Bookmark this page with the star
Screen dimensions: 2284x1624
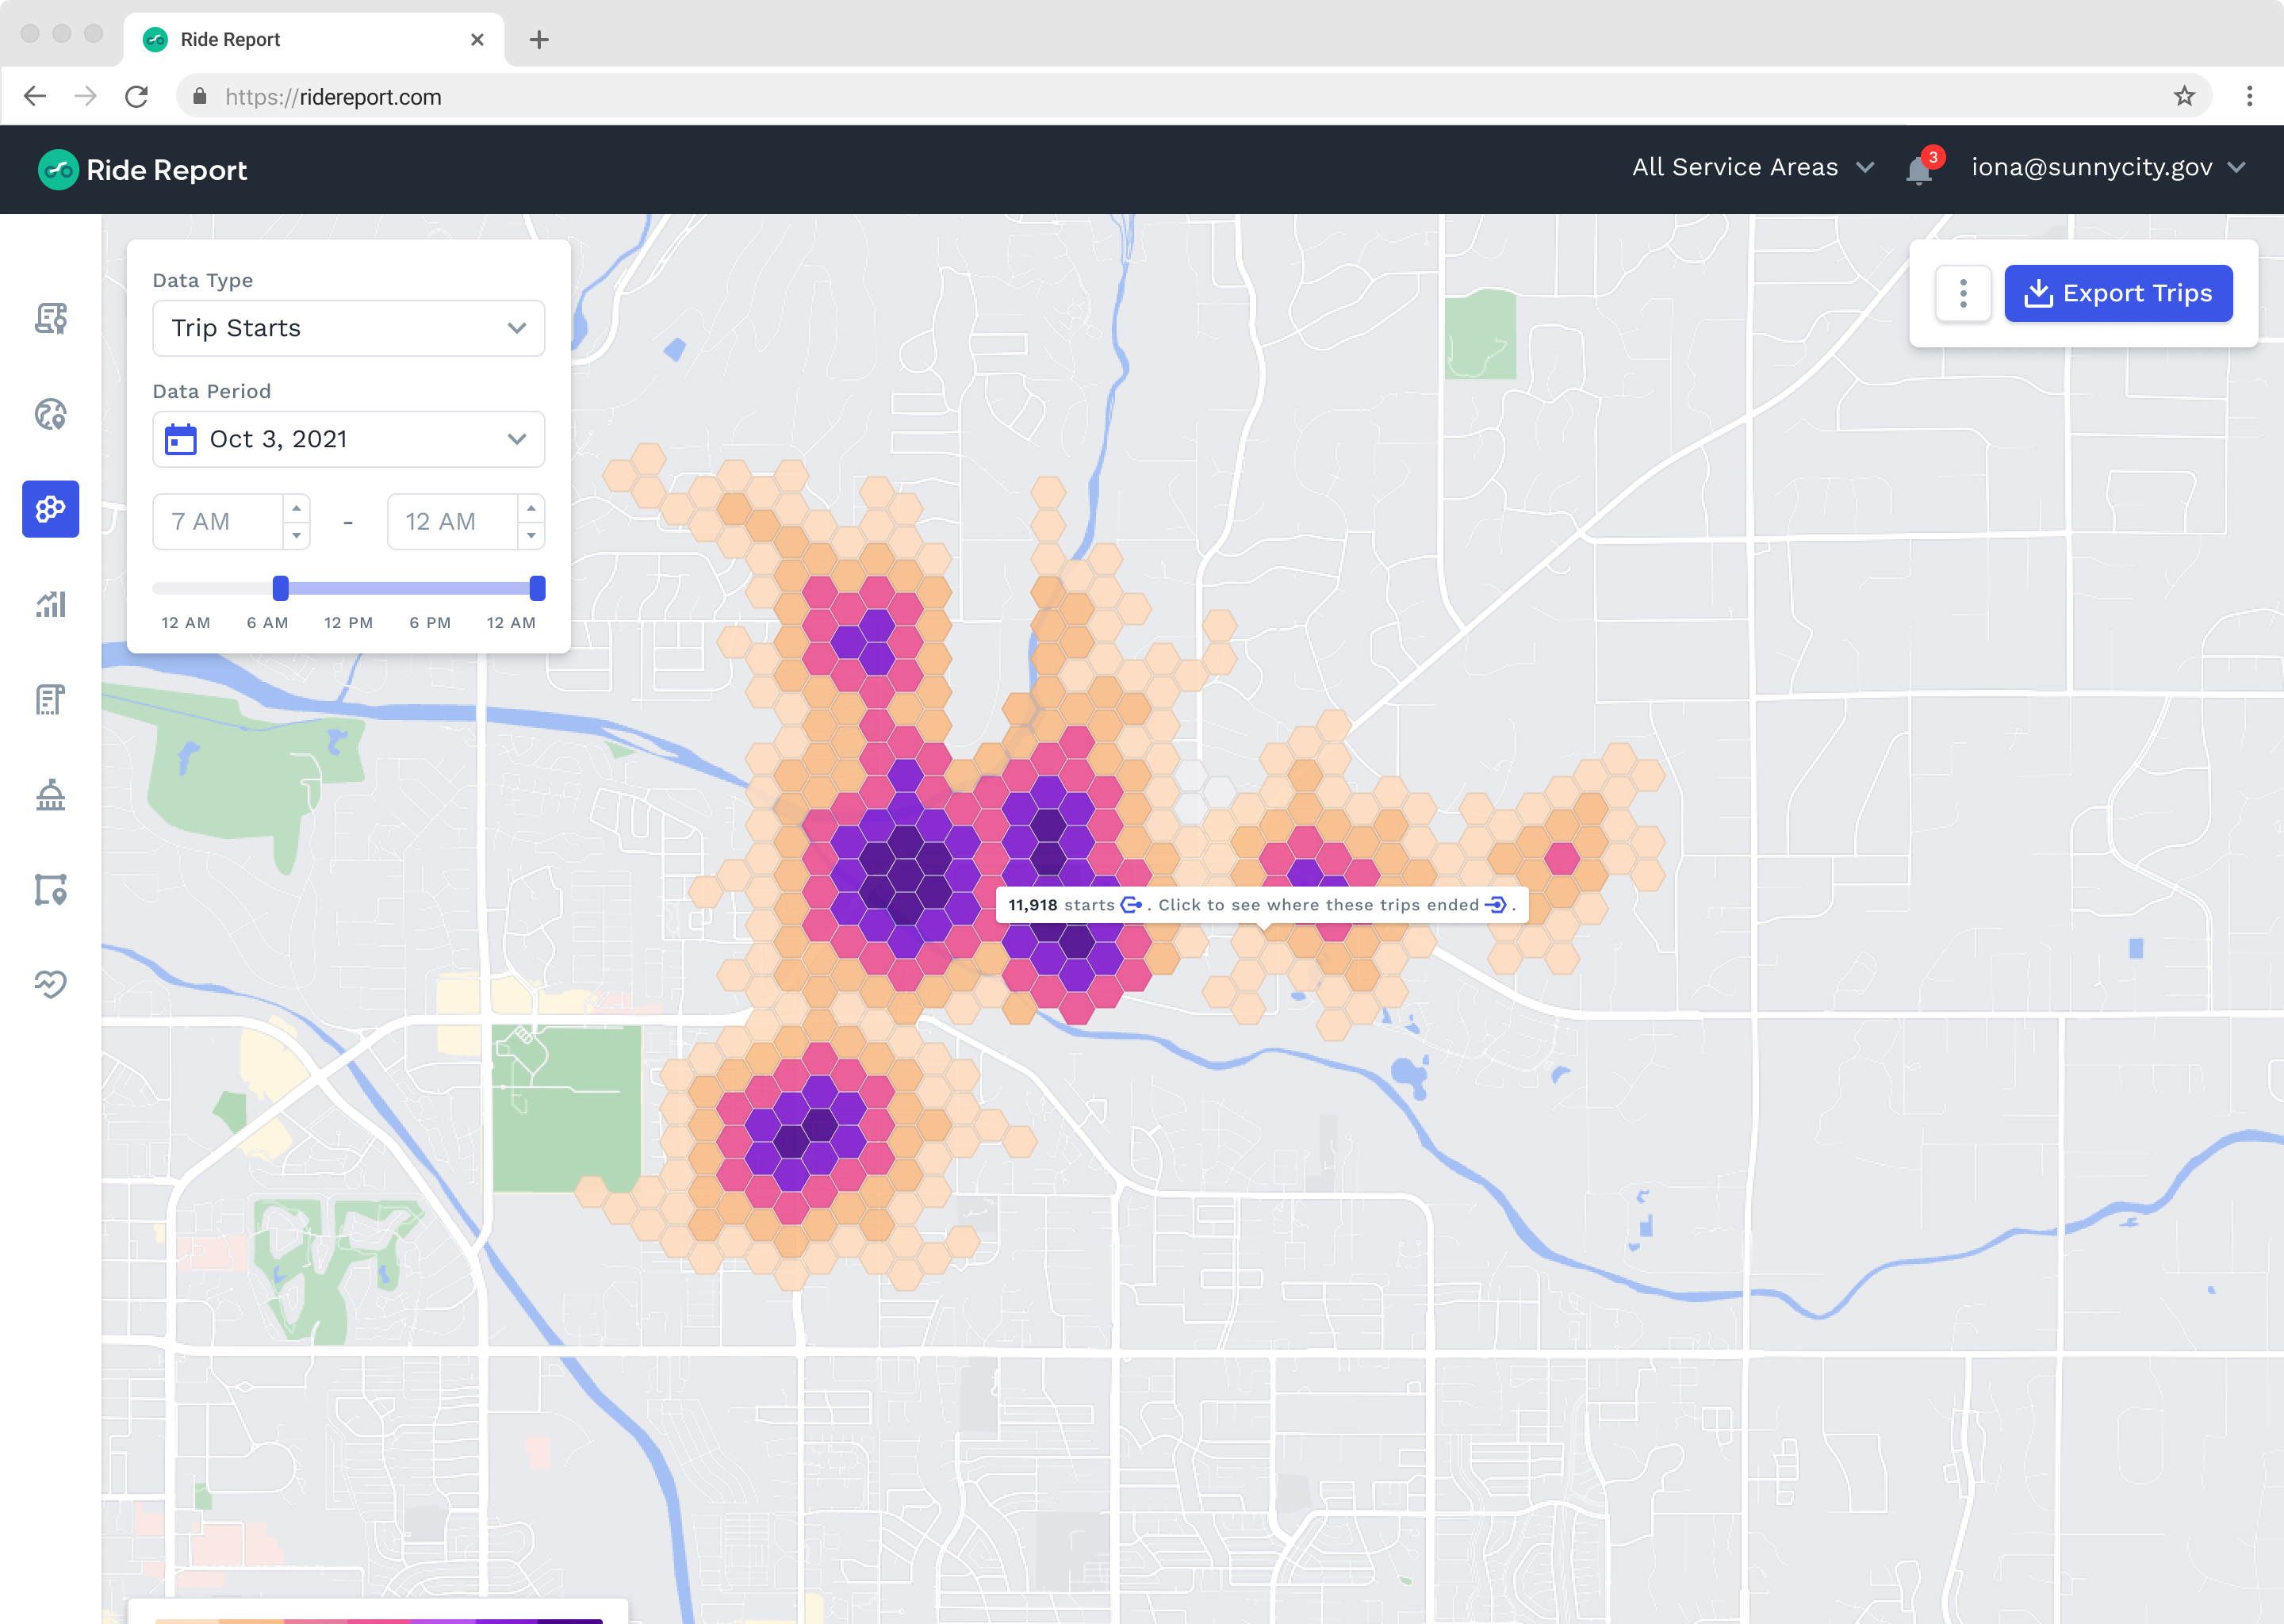tap(2184, 96)
